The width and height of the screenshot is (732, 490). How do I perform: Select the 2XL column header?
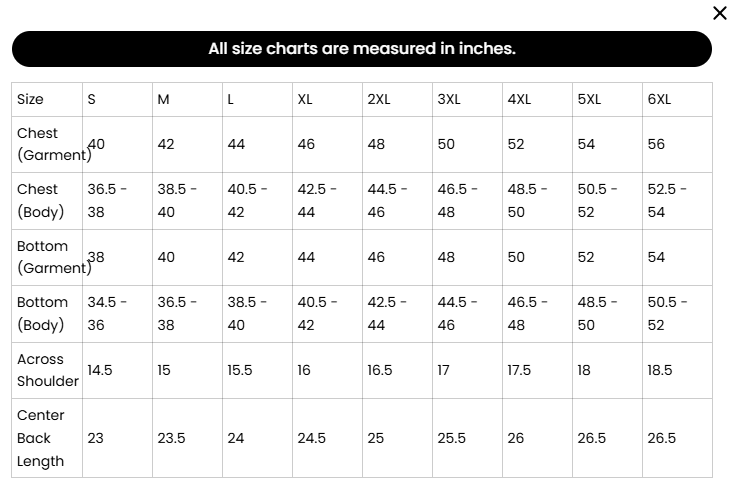click(x=397, y=99)
